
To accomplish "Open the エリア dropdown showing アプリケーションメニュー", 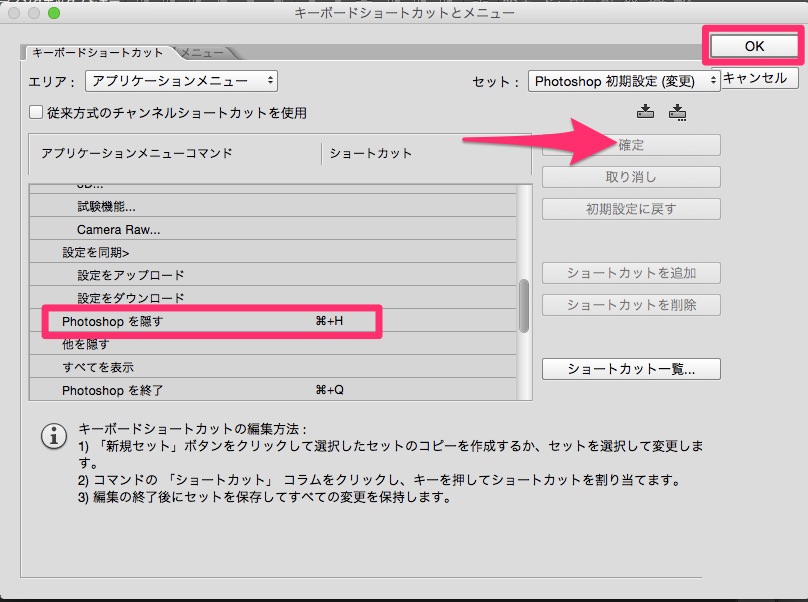I will [181, 81].
